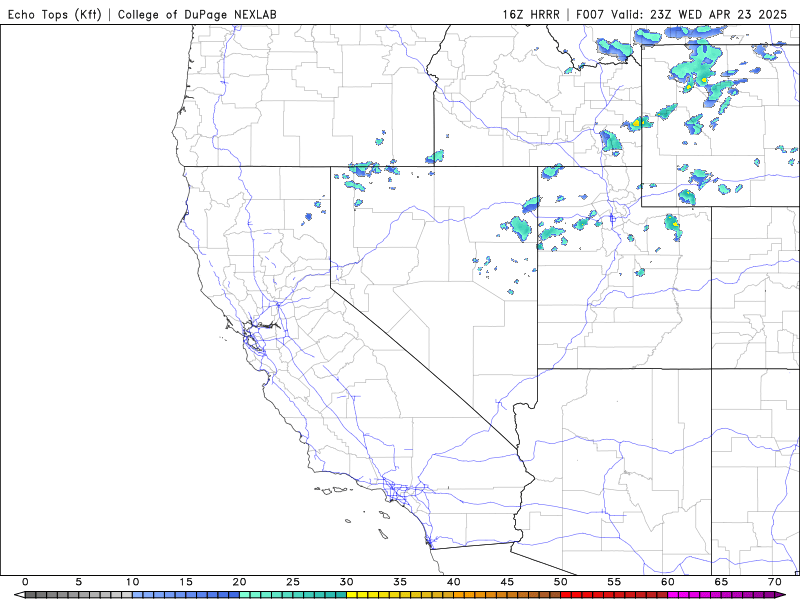800x600 pixels.
Task: Click the teal segment of the color bar
Action: (293, 595)
